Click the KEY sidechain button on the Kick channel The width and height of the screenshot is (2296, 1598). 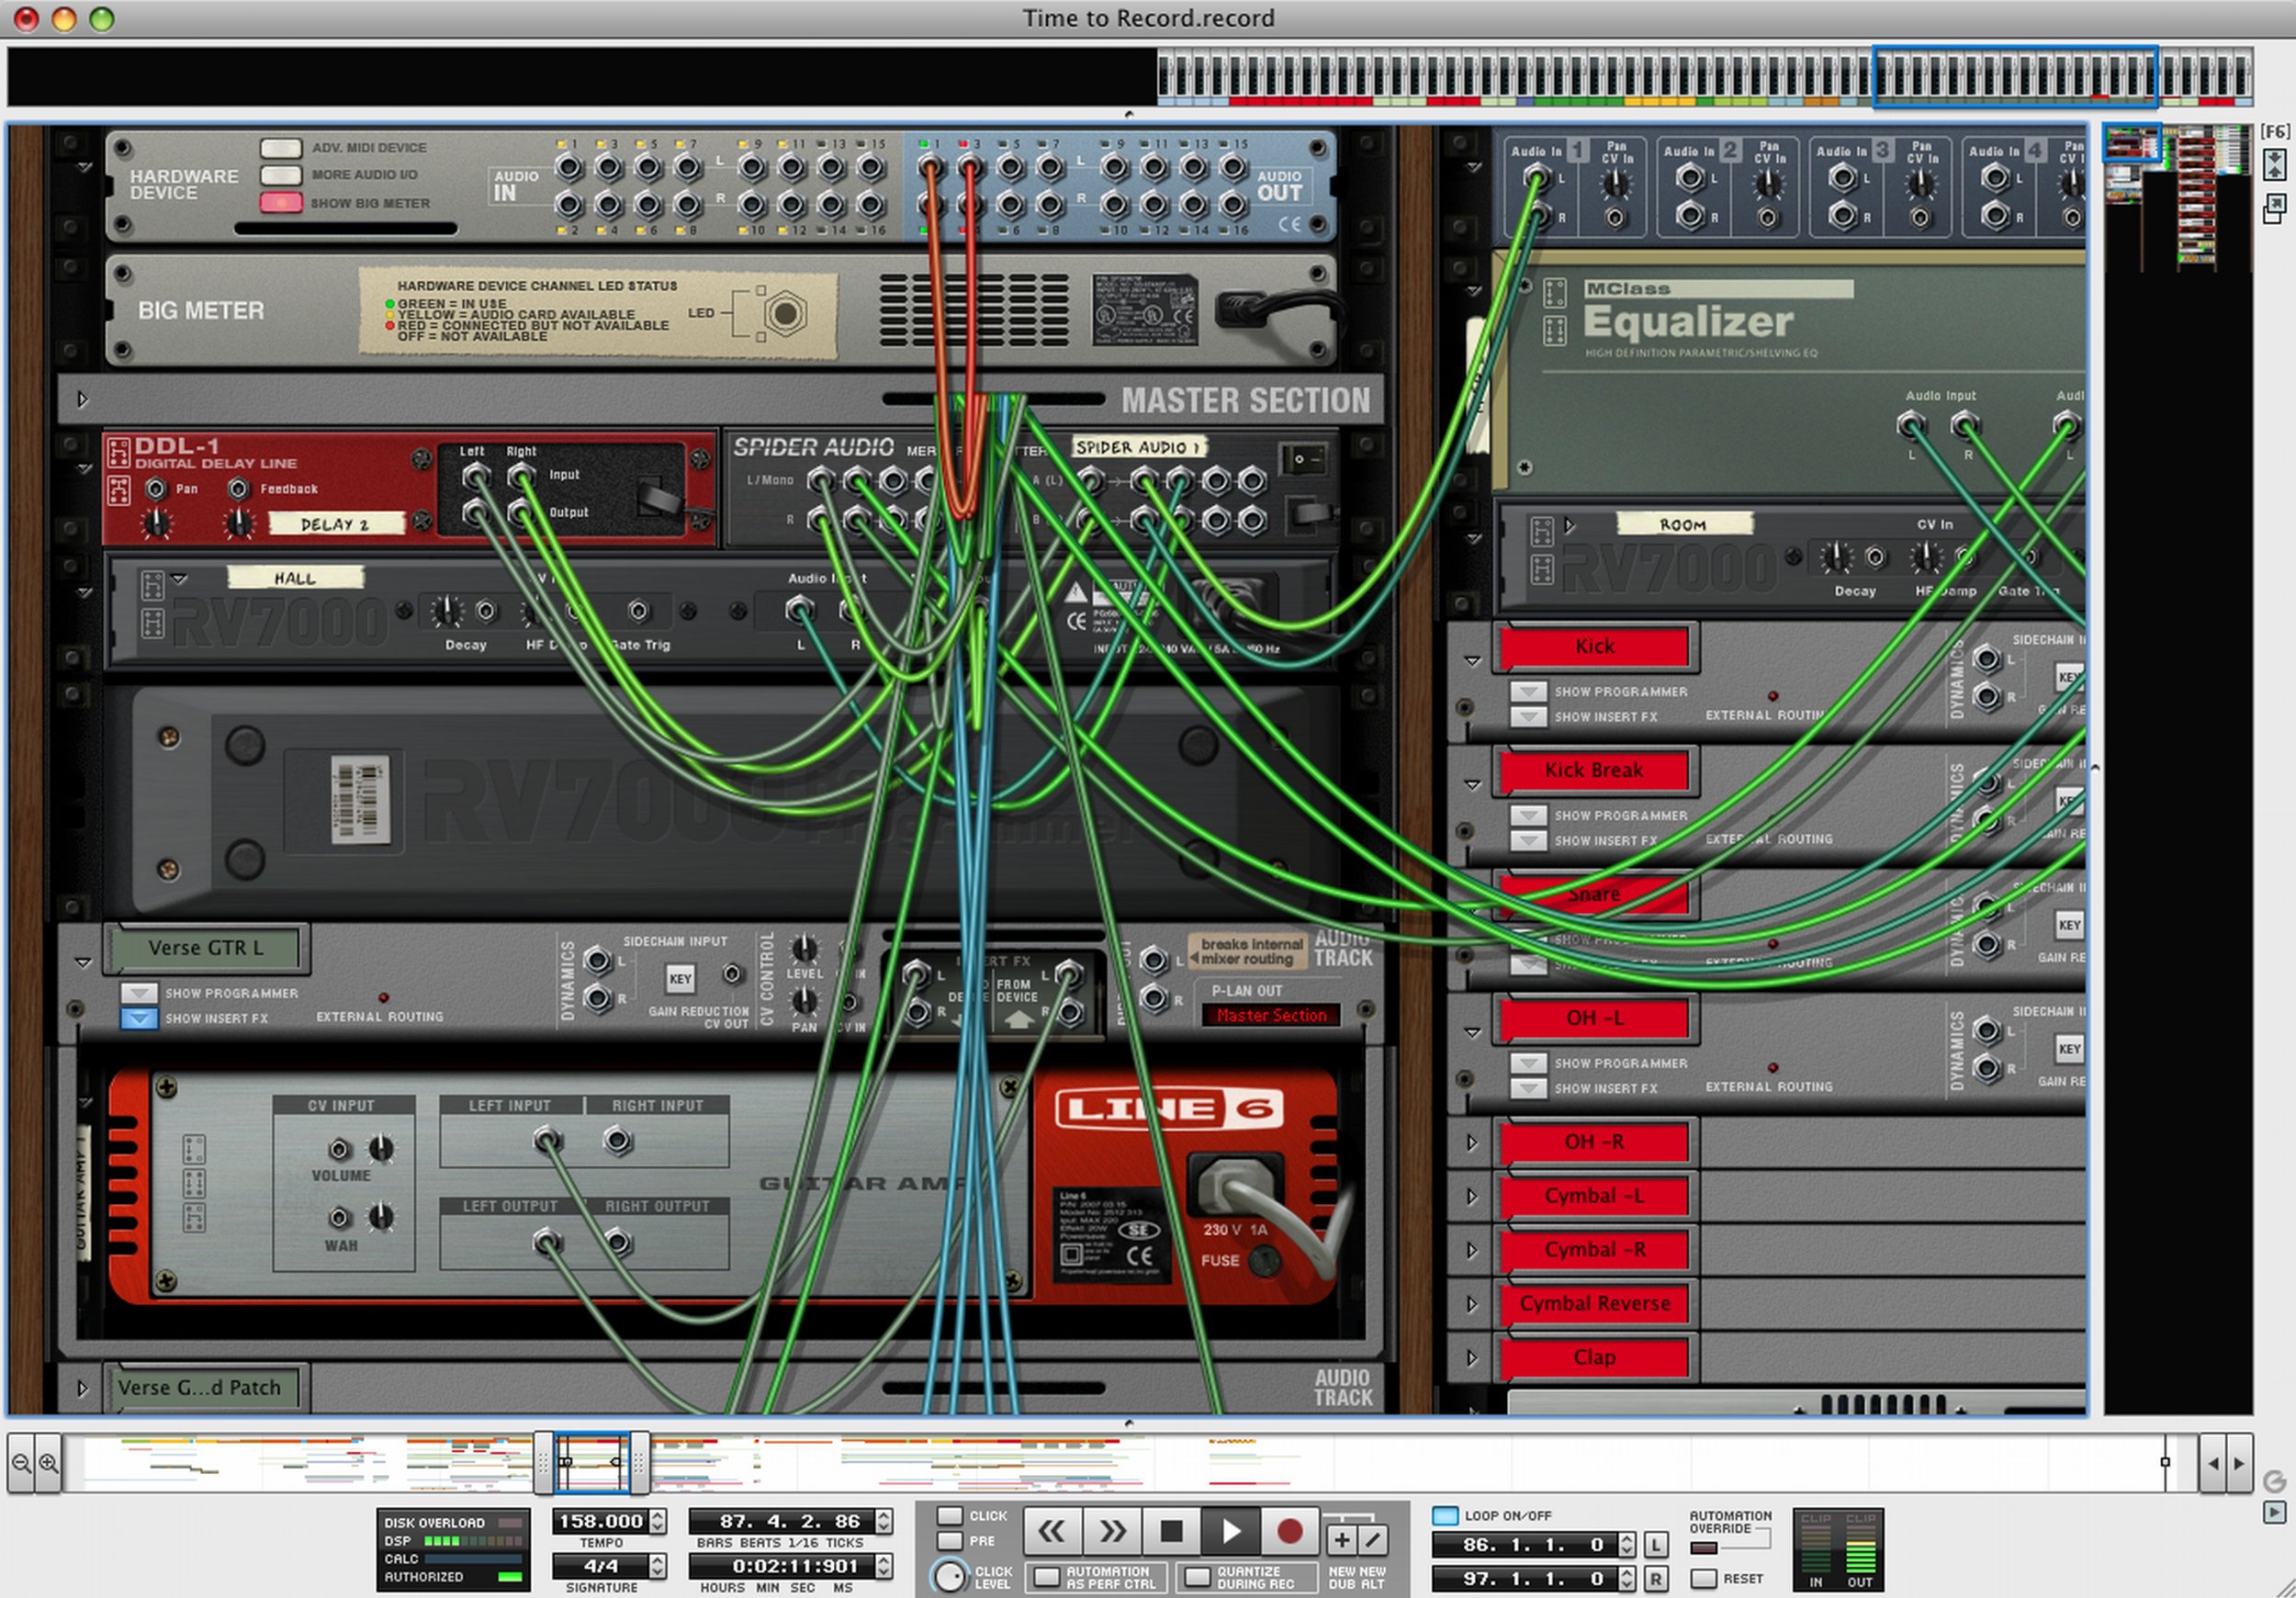click(x=2068, y=678)
